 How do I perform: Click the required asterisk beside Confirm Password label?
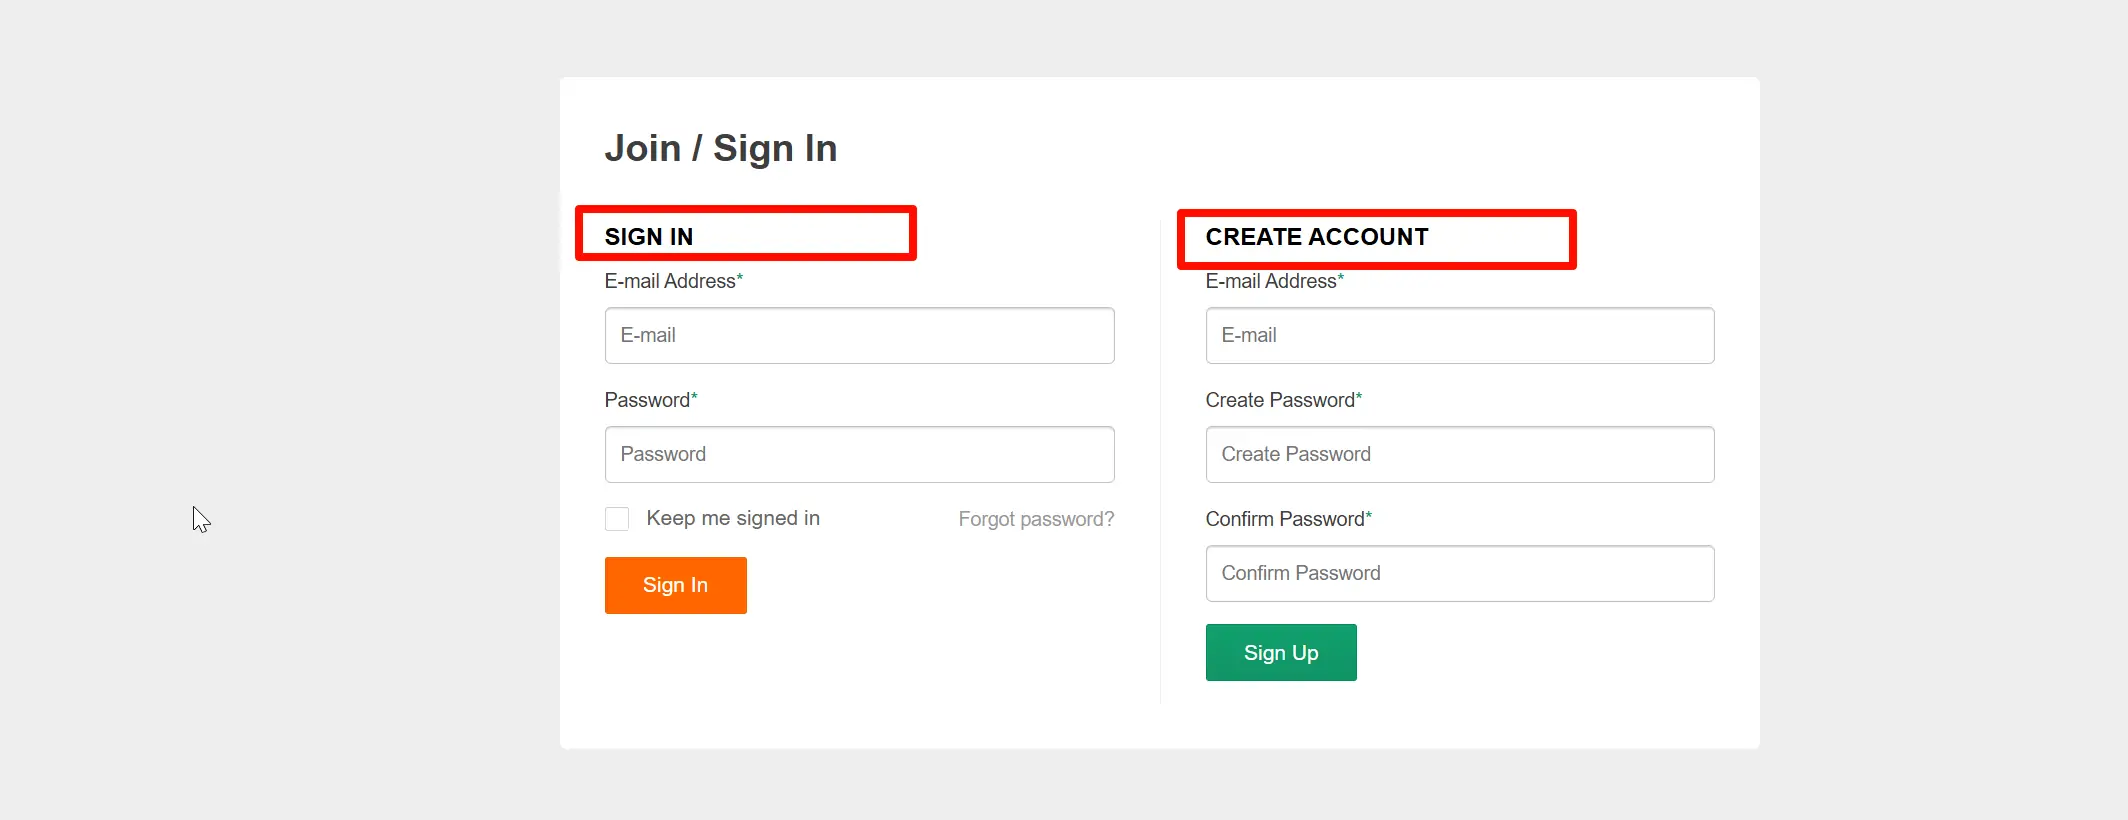[x=1369, y=516]
